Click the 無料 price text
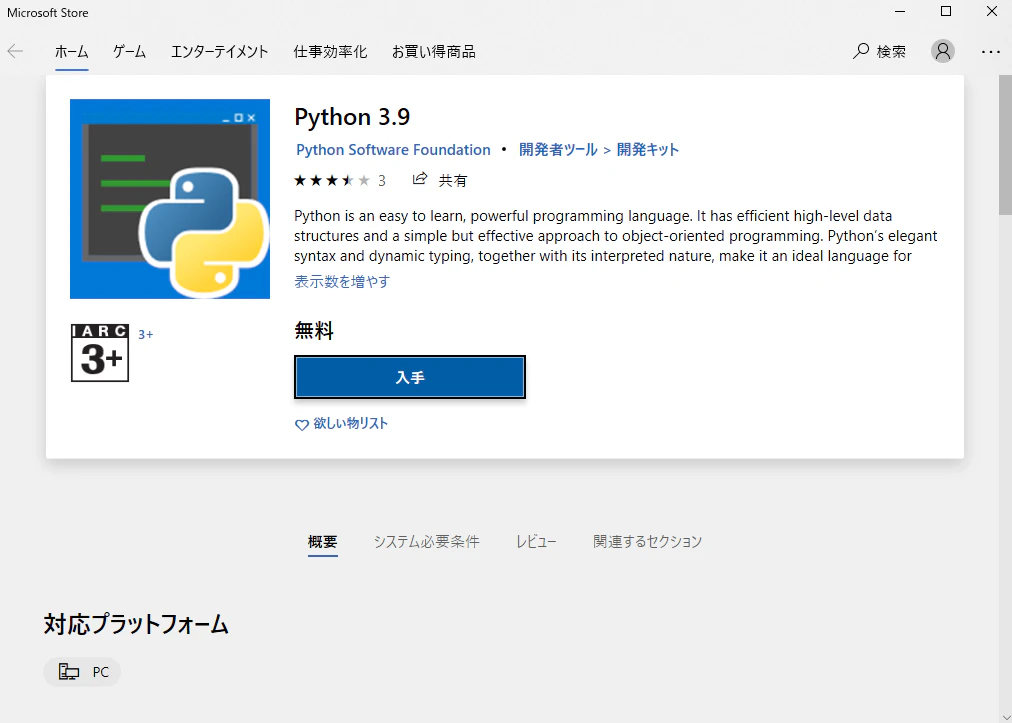The height and width of the screenshot is (723, 1012). coord(314,331)
